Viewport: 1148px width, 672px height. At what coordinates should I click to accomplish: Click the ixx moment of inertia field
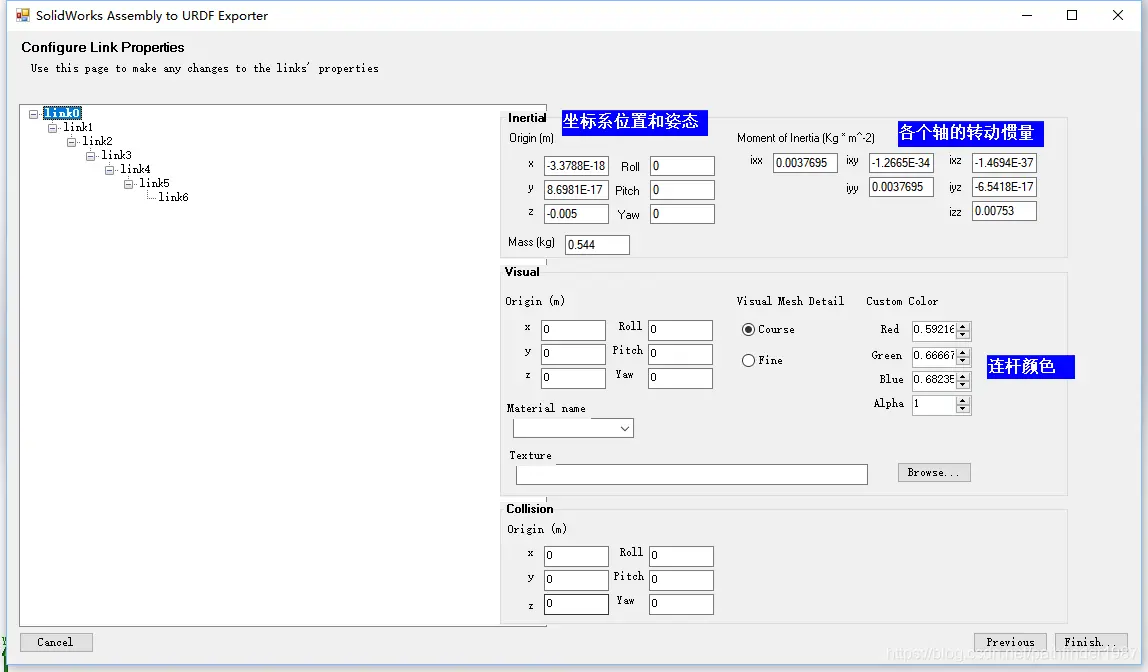804,163
